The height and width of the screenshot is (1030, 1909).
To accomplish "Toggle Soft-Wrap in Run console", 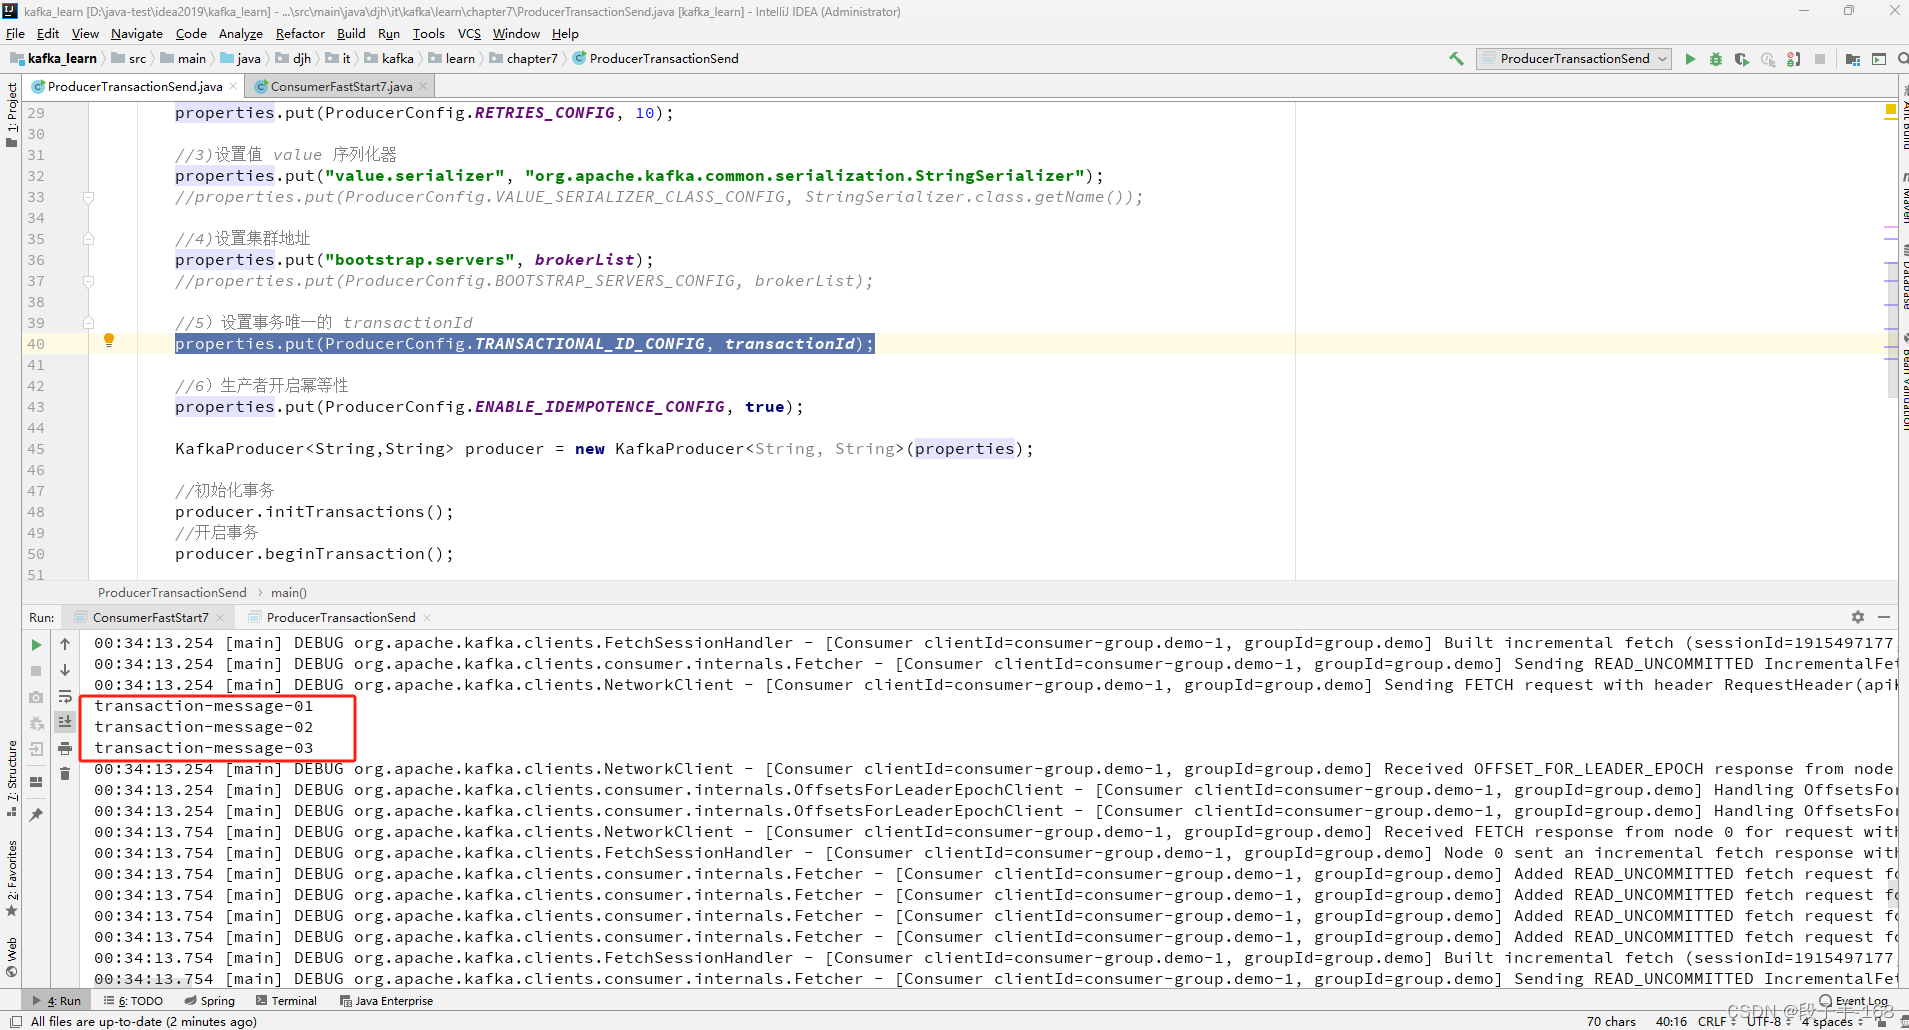I will coord(65,696).
